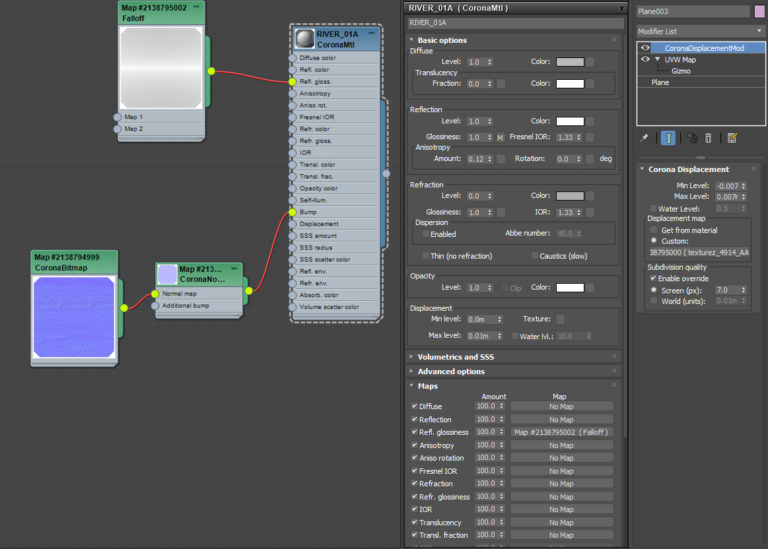The height and width of the screenshot is (549, 768).
Task: Select 'Get from material' radio option
Action: tap(654, 229)
